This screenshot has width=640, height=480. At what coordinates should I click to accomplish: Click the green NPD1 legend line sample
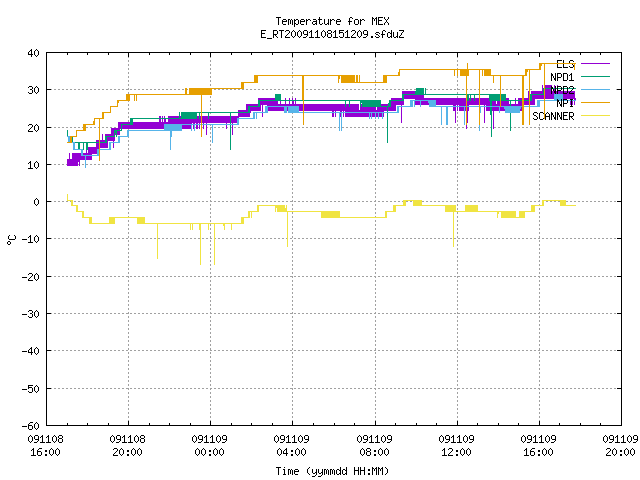[x=595, y=76]
